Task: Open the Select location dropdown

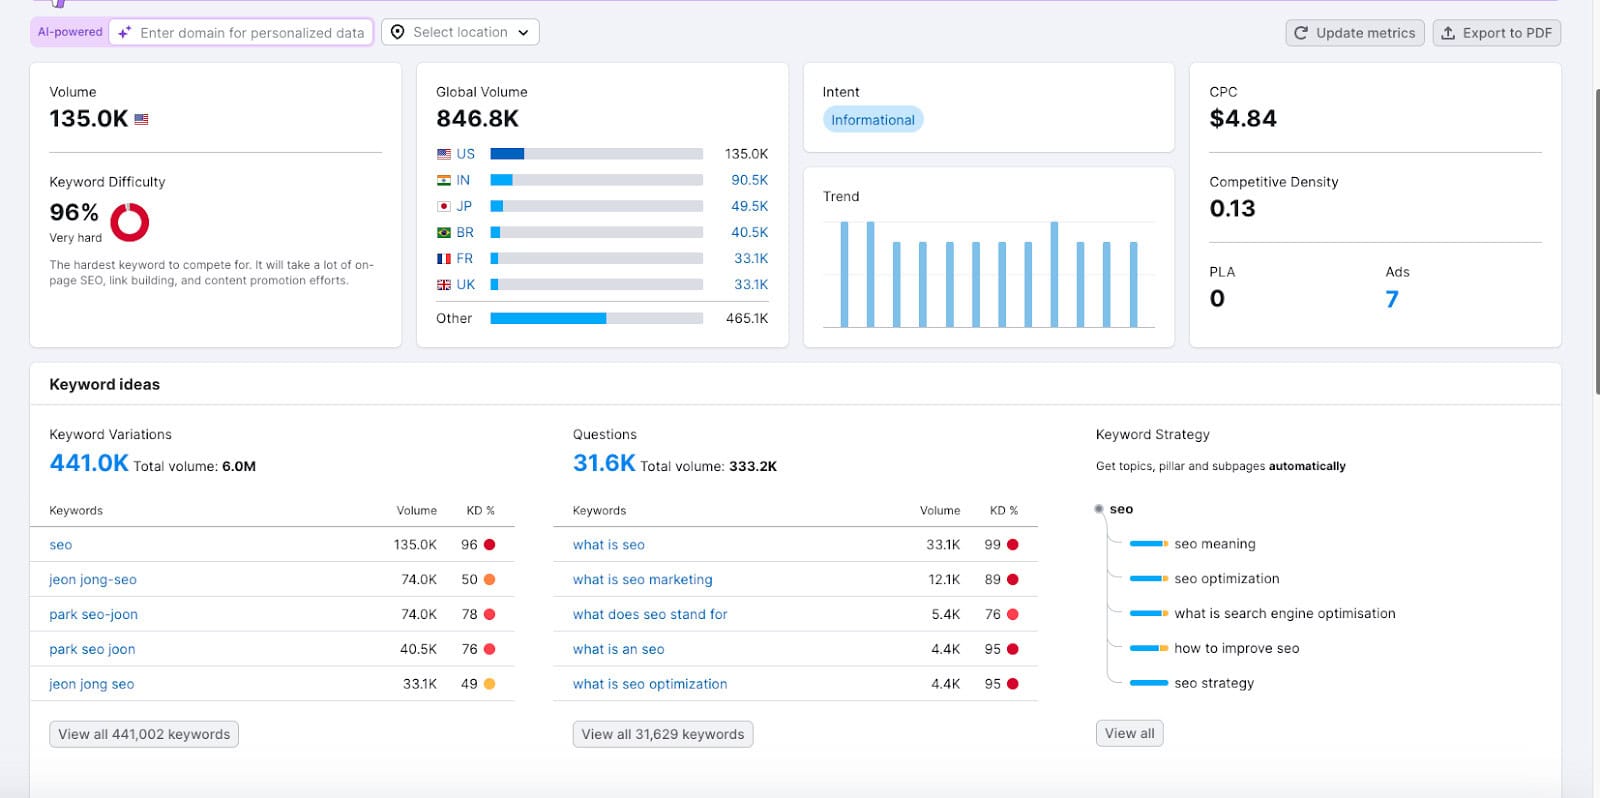Action: (460, 32)
